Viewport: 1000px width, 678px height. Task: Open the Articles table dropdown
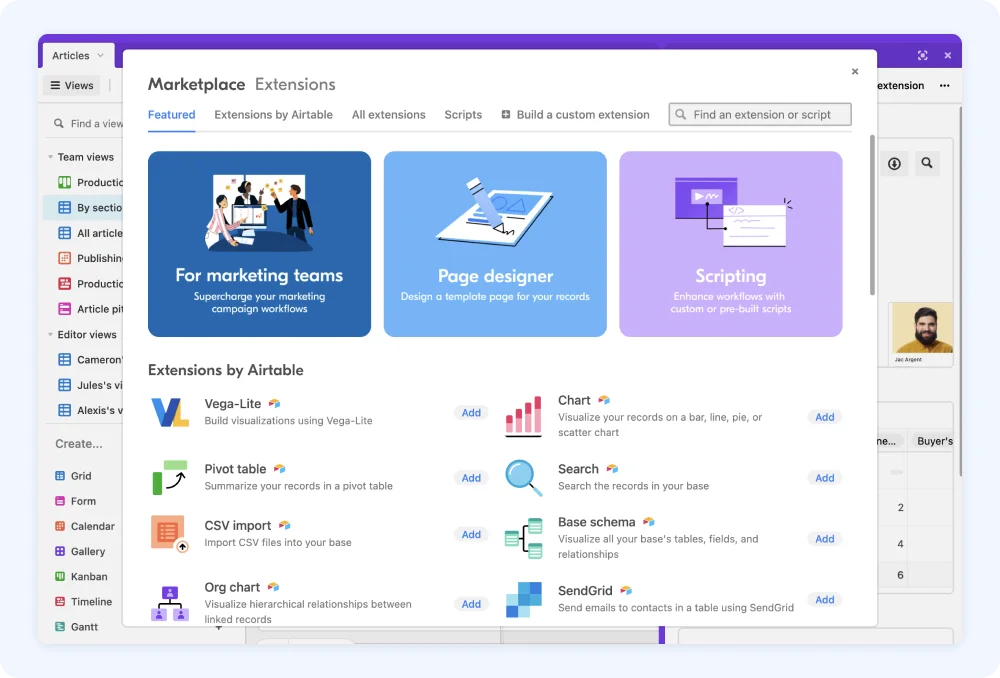100,55
